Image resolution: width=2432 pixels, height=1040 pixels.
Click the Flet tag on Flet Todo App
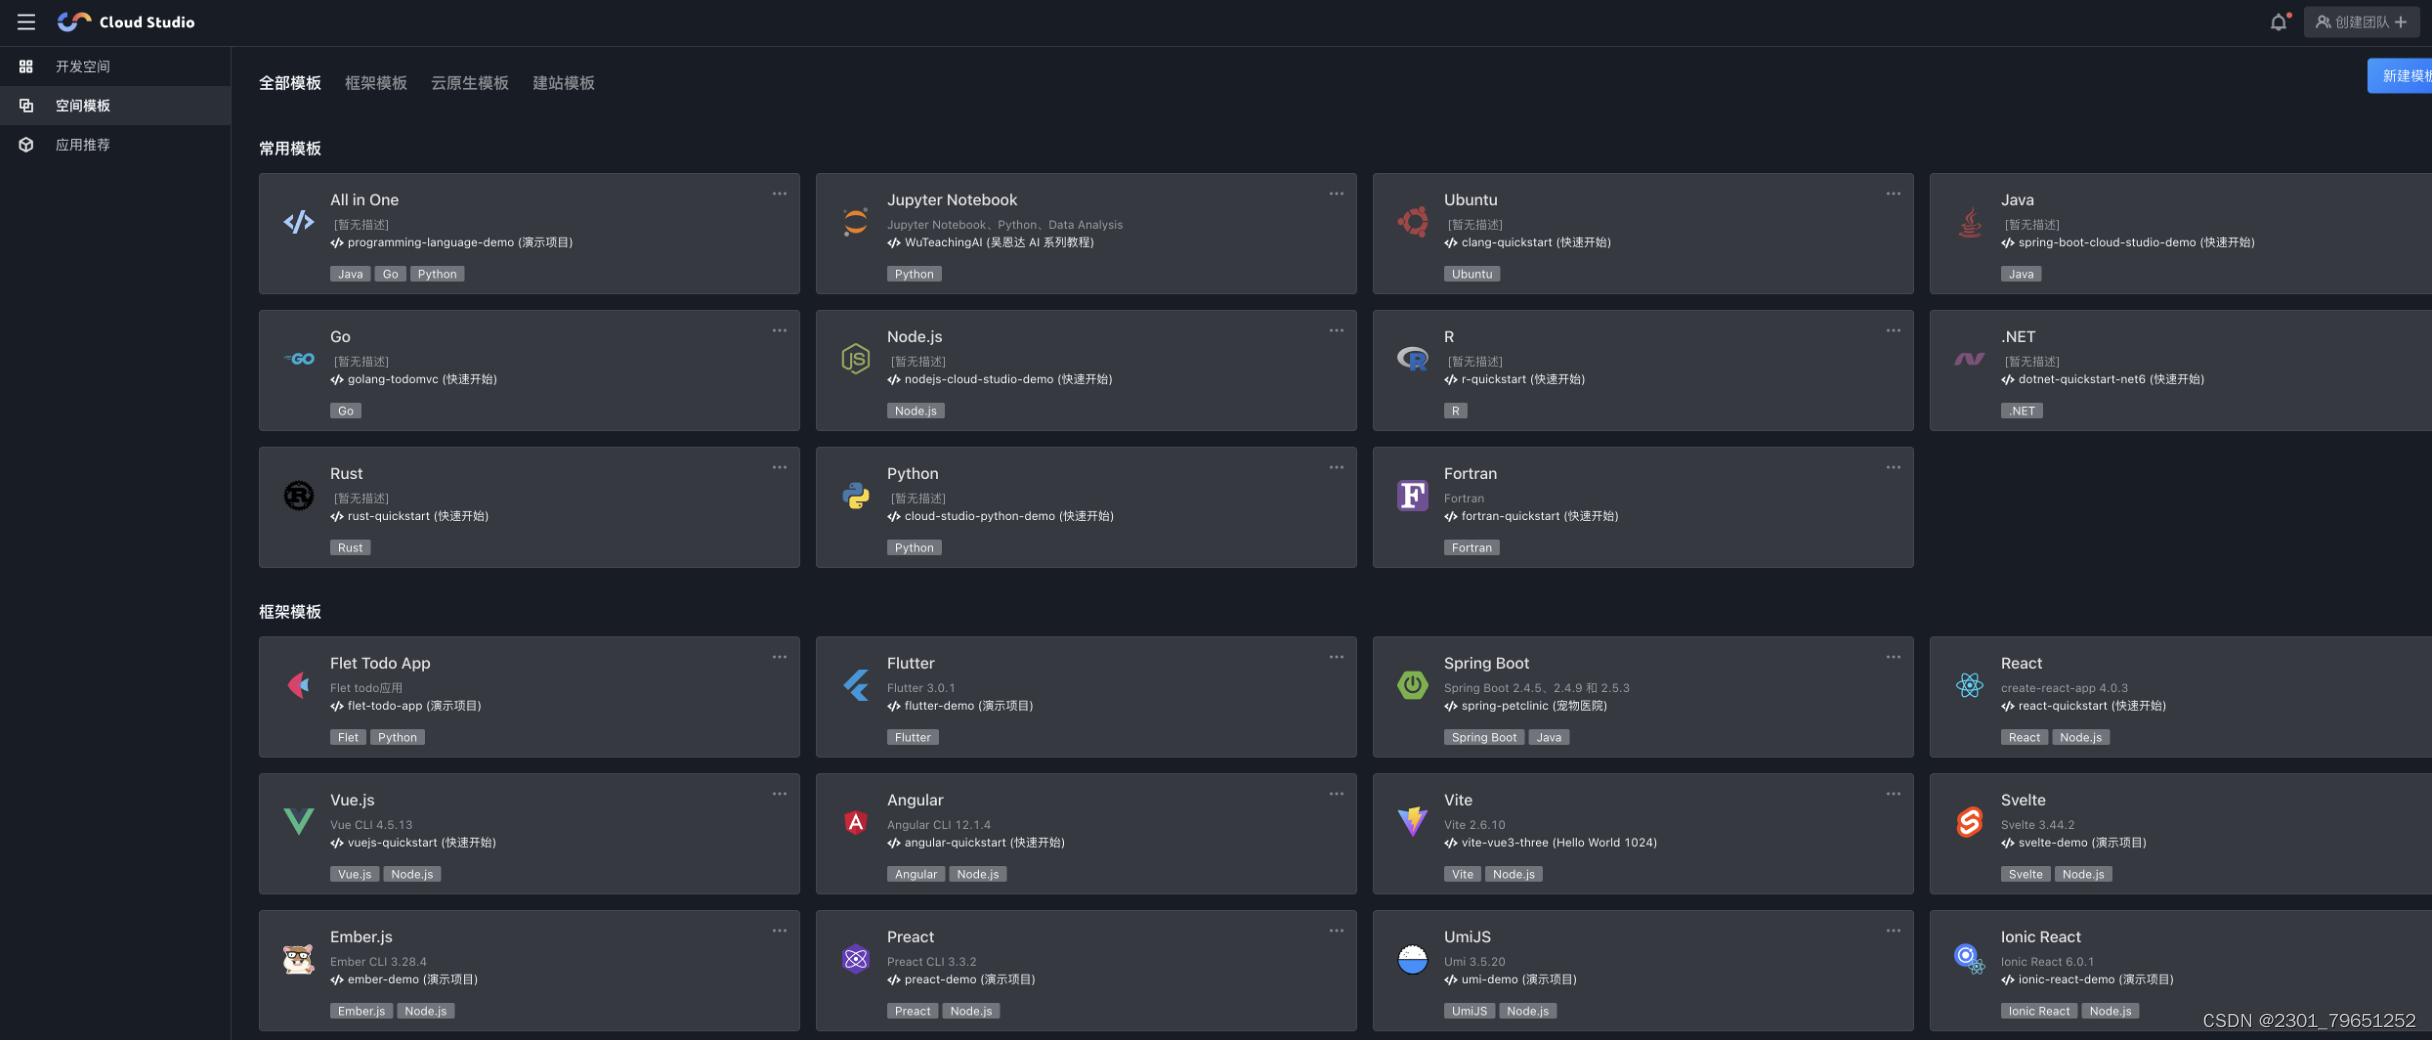pos(348,738)
